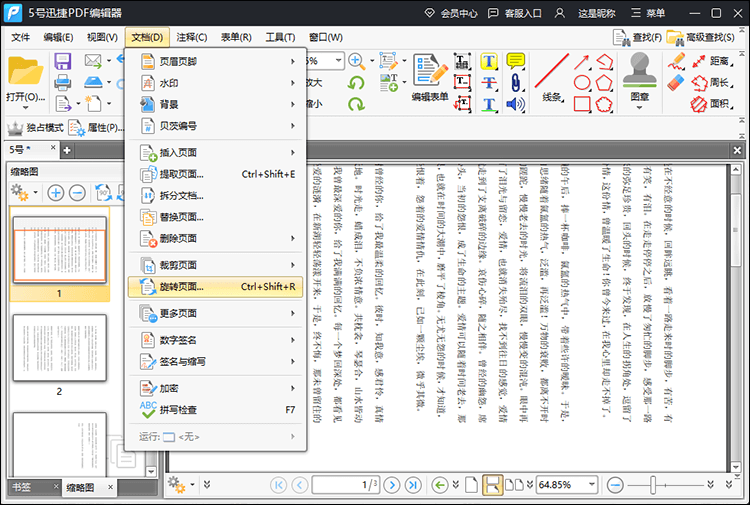Toggle the highlighted fit-page view button
The height and width of the screenshot is (505, 750).
click(x=492, y=485)
